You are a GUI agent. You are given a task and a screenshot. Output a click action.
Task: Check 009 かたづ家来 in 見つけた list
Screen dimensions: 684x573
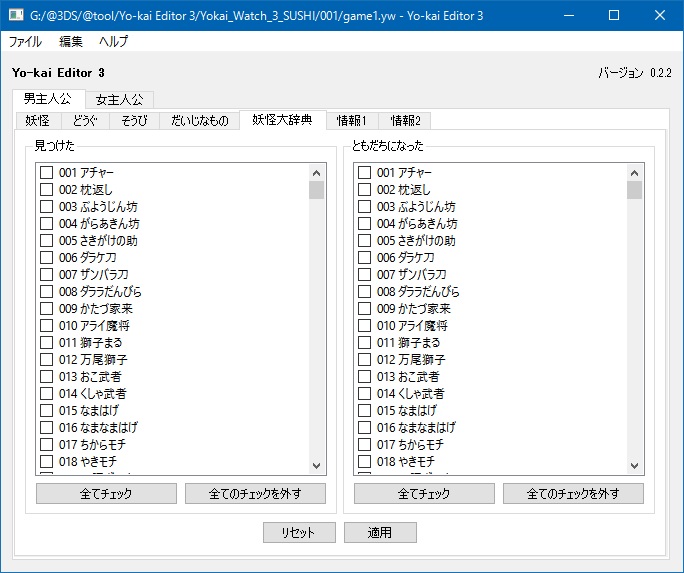[x=47, y=308]
